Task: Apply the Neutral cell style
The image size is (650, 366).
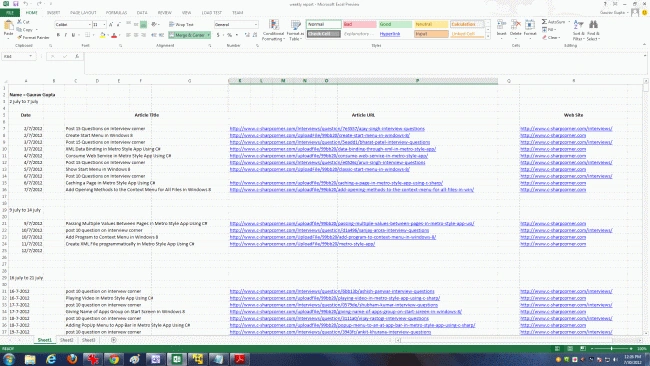Action: (431, 24)
